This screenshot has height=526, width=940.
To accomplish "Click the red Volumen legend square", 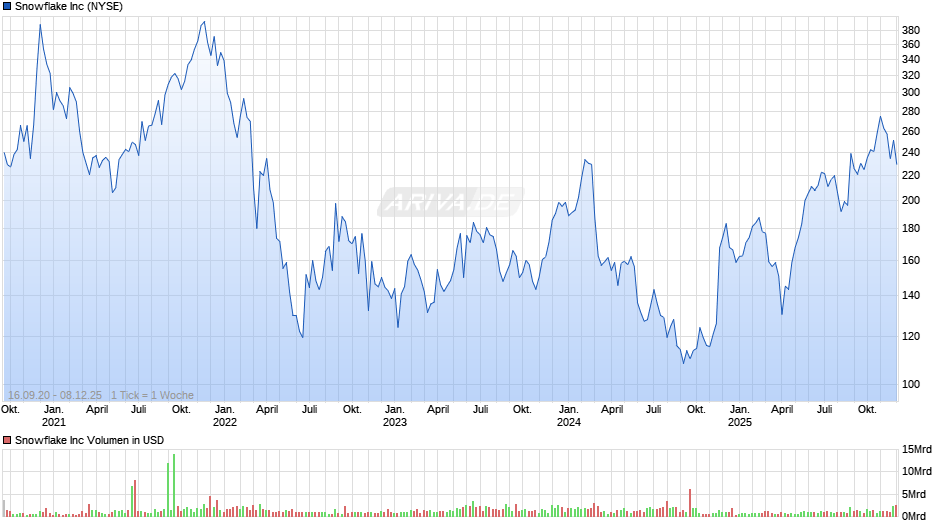I will (7, 440).
